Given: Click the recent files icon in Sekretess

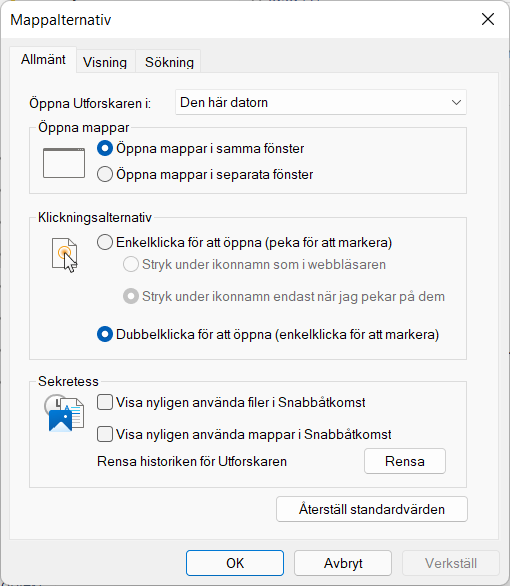Looking at the screenshot, I should [64, 413].
